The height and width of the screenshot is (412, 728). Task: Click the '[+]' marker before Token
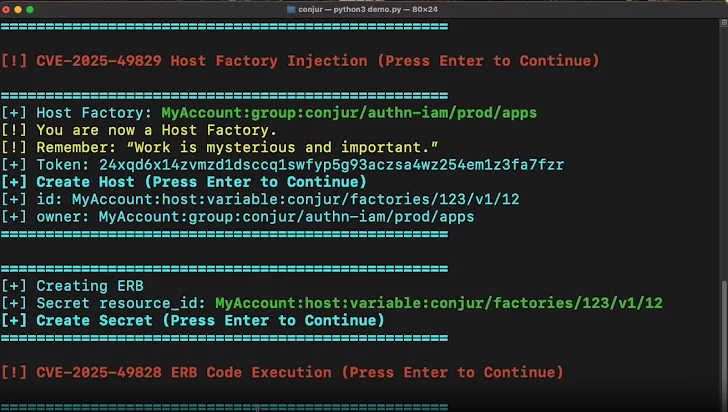tap(14, 165)
